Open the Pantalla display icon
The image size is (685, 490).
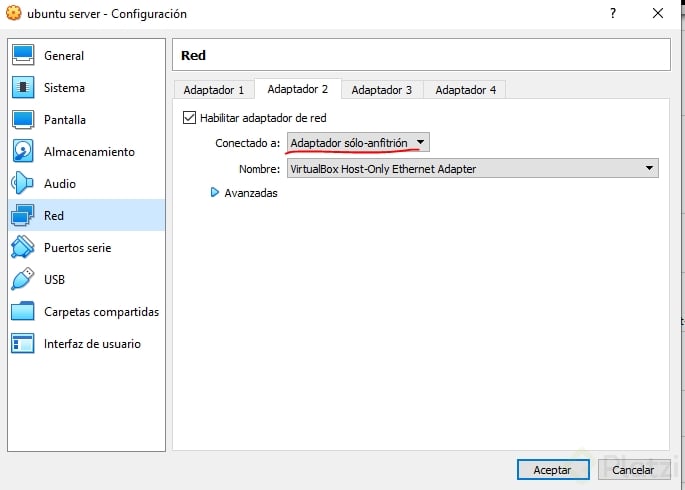click(23, 120)
